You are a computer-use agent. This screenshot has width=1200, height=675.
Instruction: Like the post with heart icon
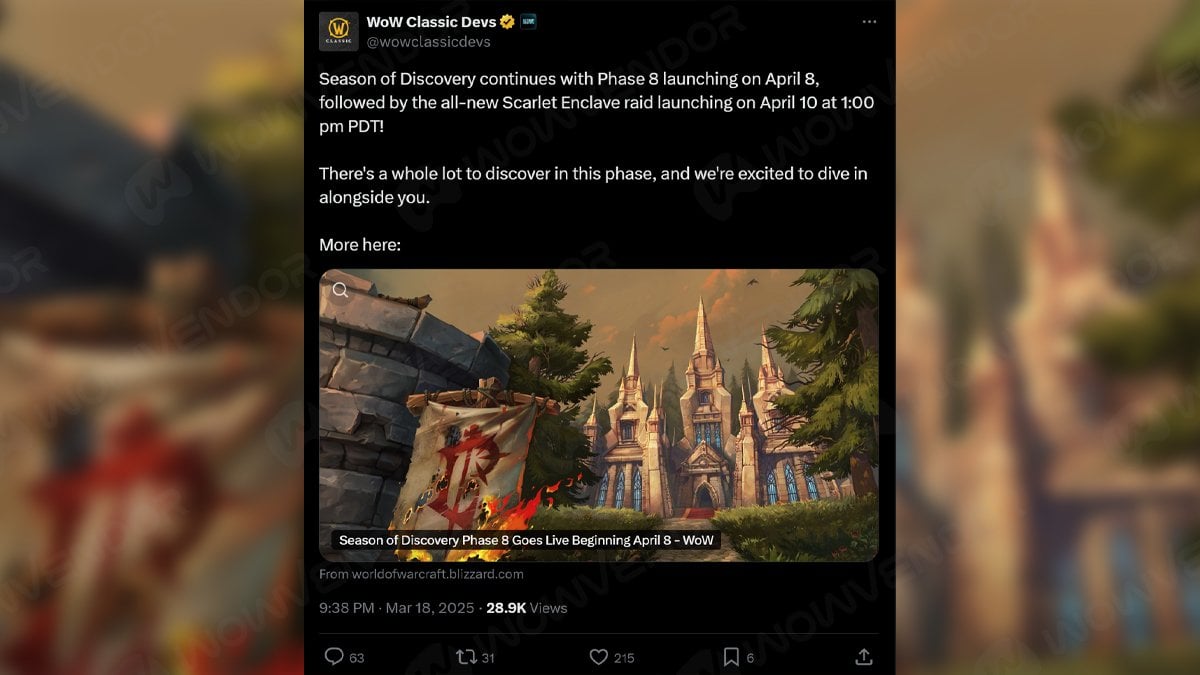(x=598, y=657)
